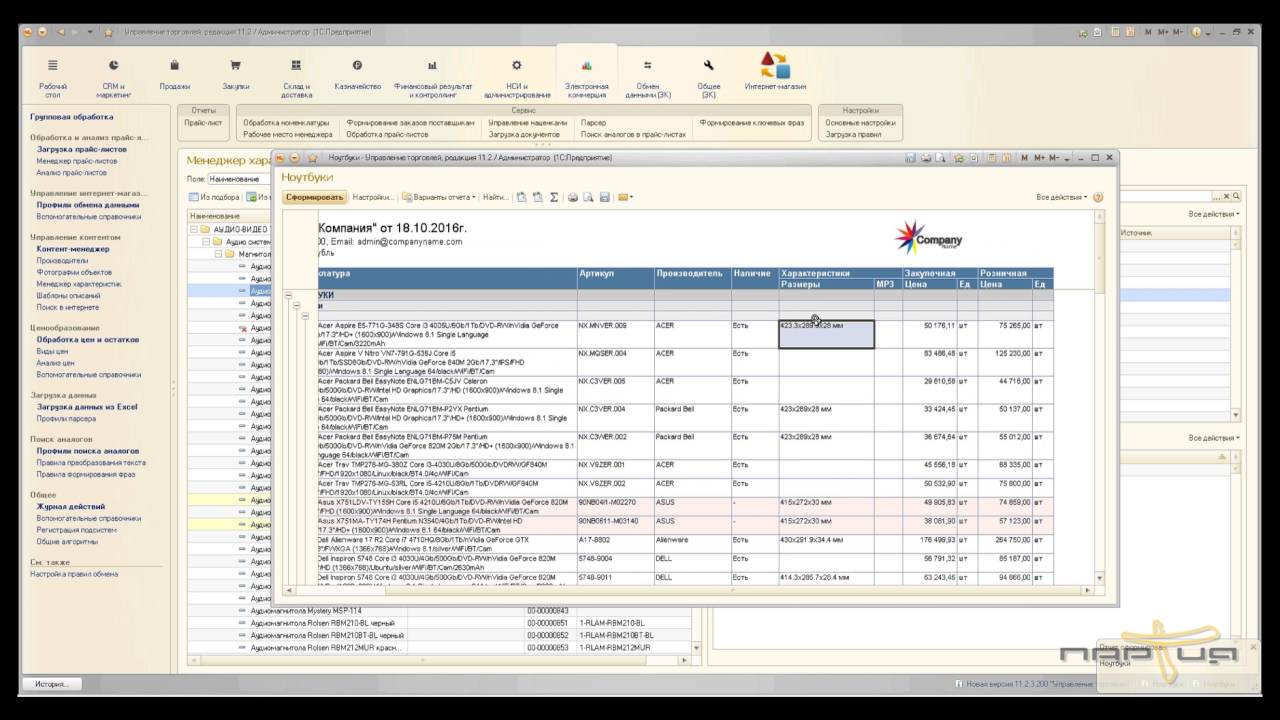Click the Найти... button in report toolbar

pos(496,197)
